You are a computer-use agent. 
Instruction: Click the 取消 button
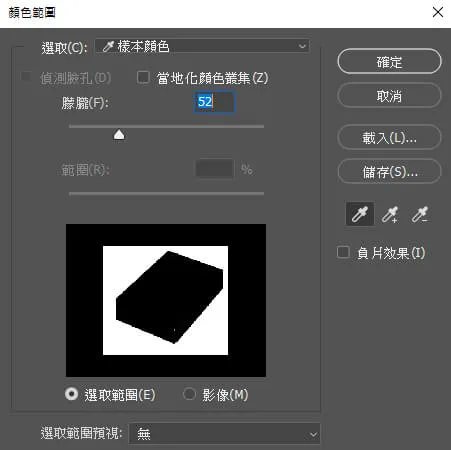click(389, 96)
